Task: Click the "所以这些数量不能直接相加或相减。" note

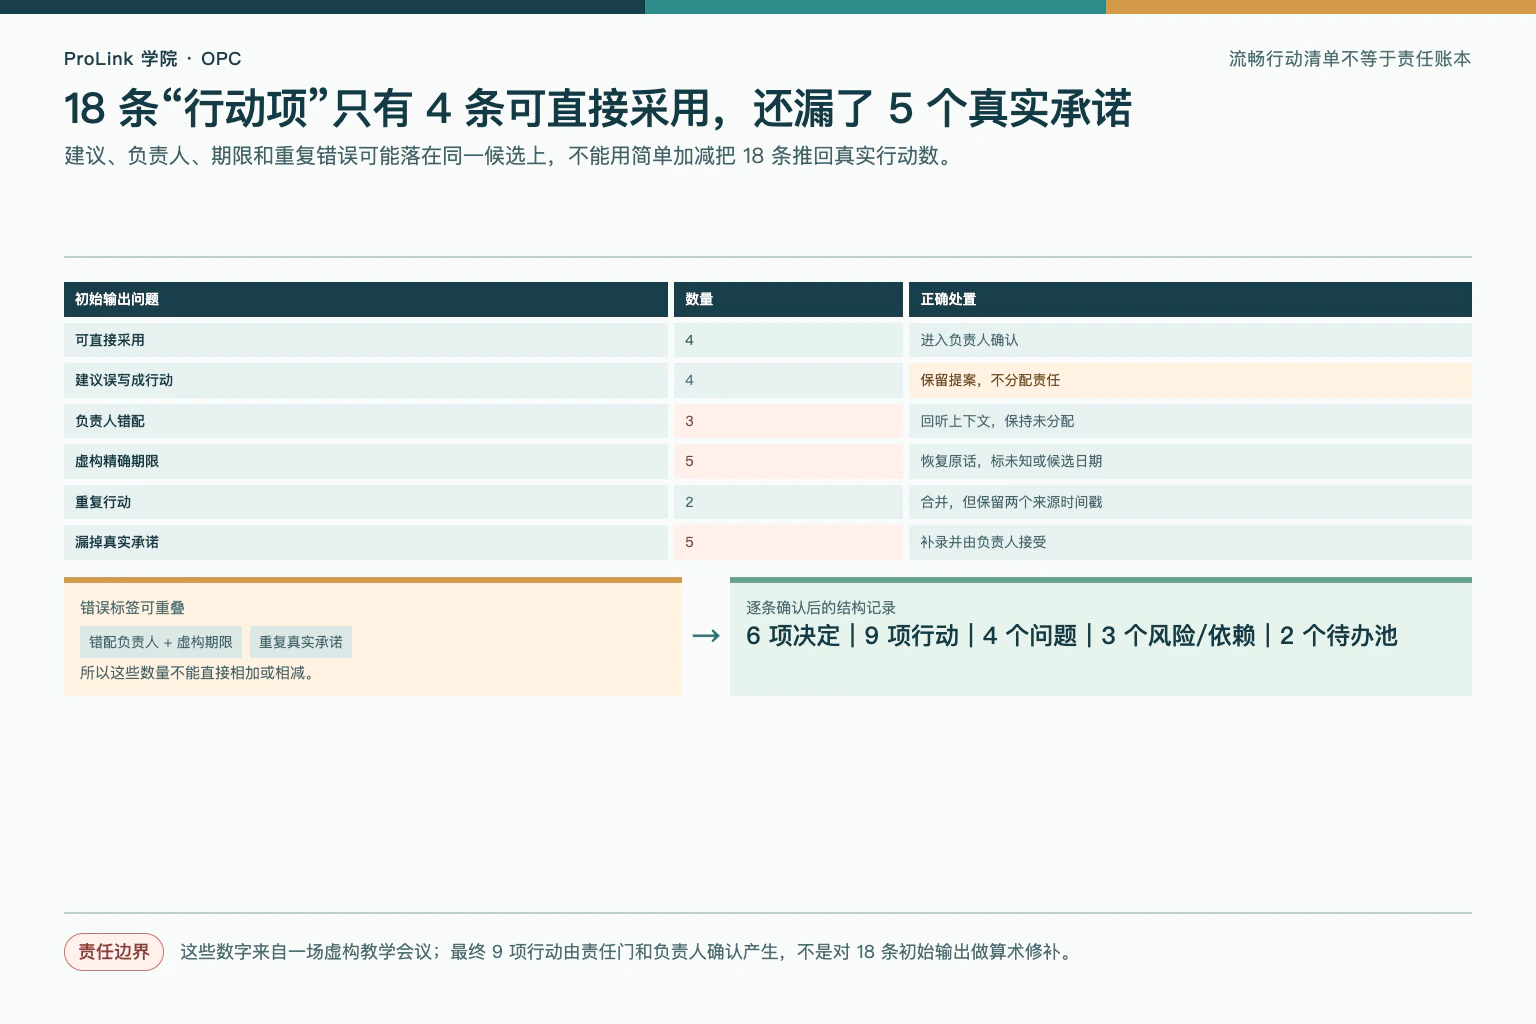Action: (200, 673)
